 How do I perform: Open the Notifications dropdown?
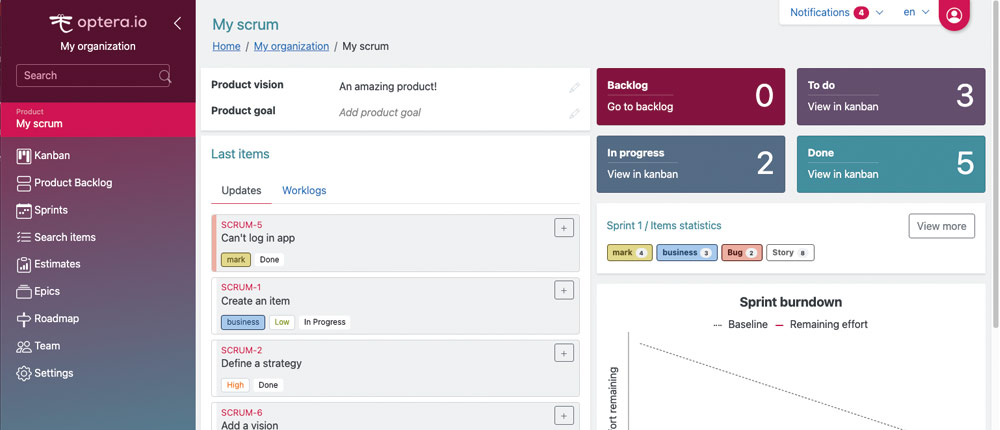(x=836, y=13)
